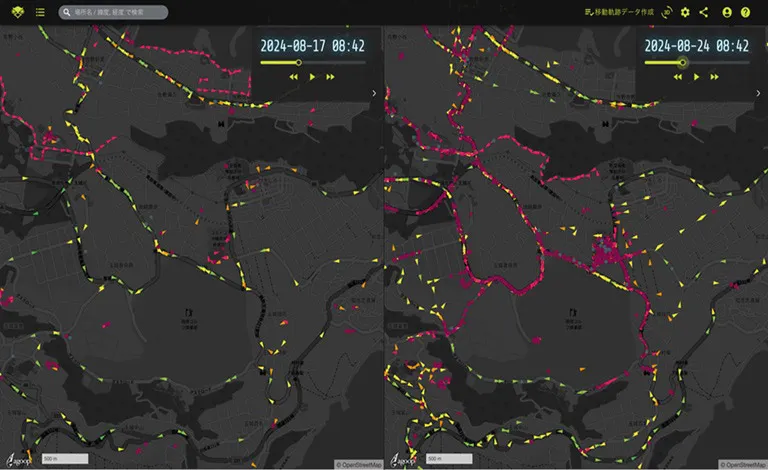The image size is (768, 470).
Task: Click the share icon in the top bar
Action: point(704,13)
